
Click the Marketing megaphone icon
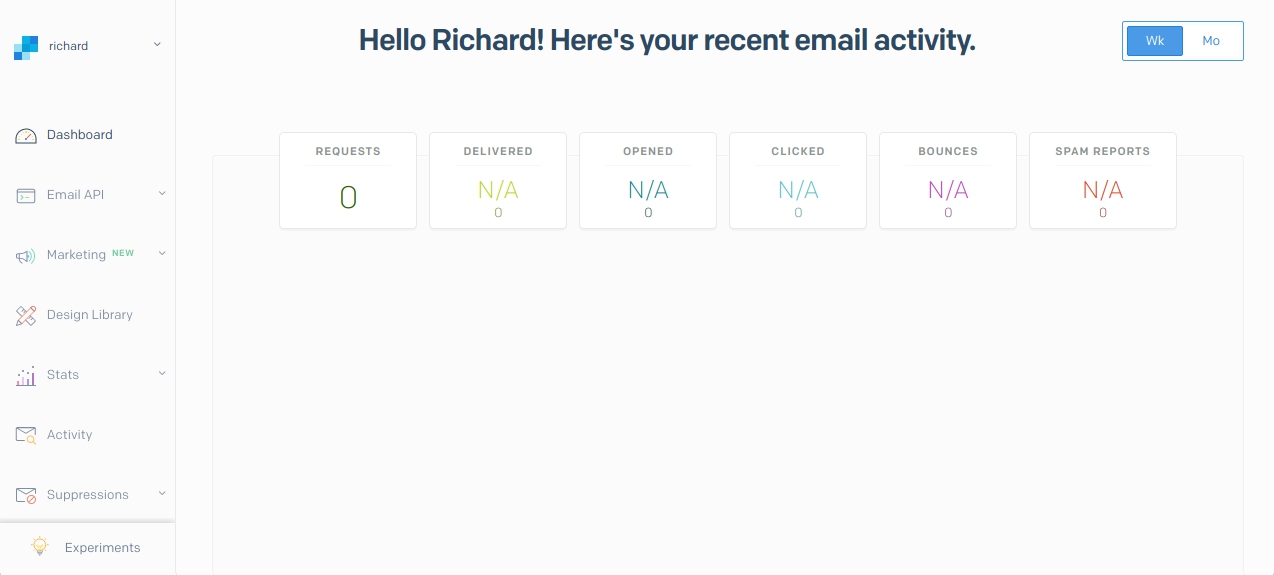[26, 256]
